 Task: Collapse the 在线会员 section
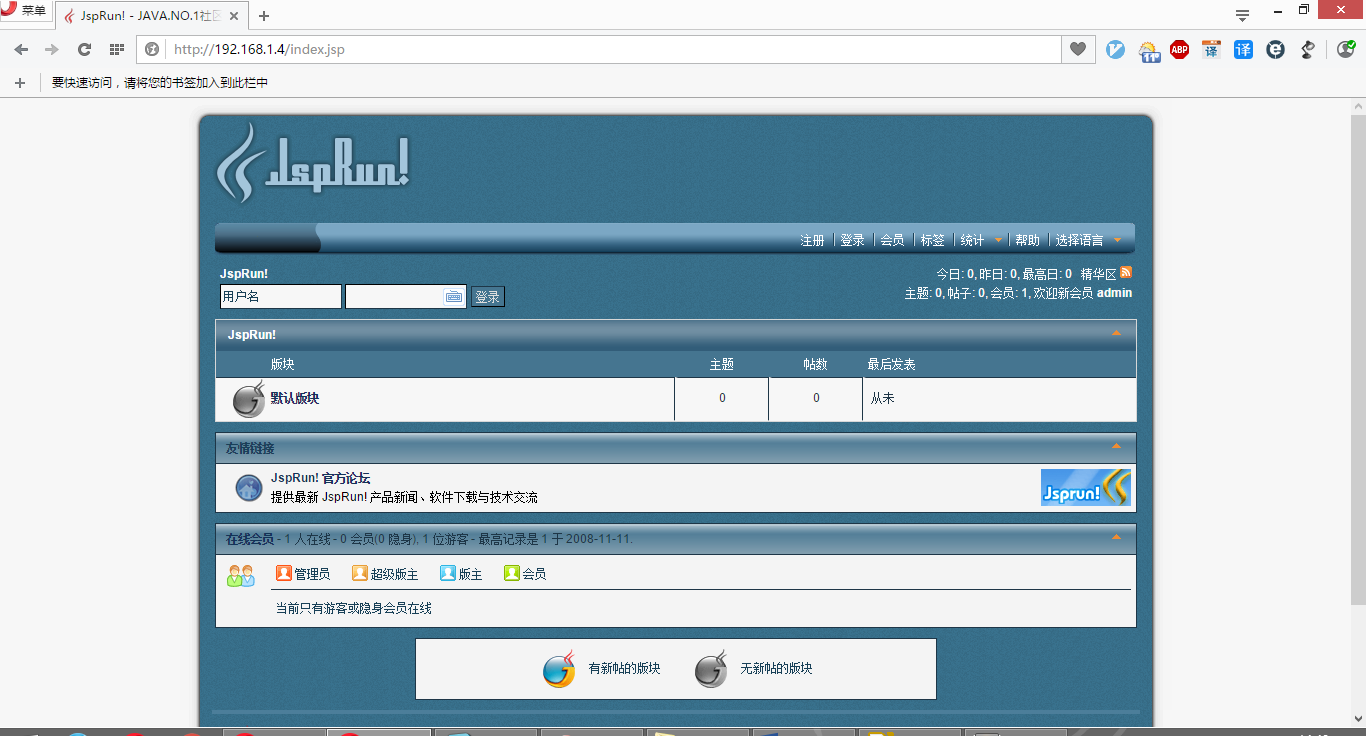click(x=1117, y=537)
